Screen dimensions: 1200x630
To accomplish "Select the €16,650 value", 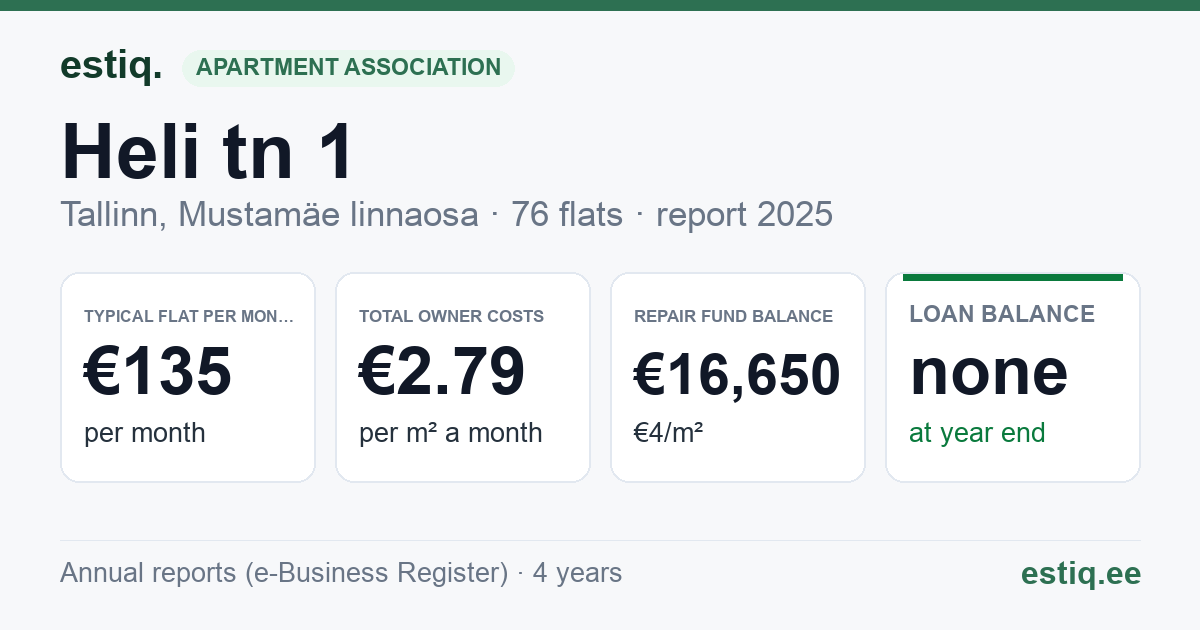I will coord(737,375).
